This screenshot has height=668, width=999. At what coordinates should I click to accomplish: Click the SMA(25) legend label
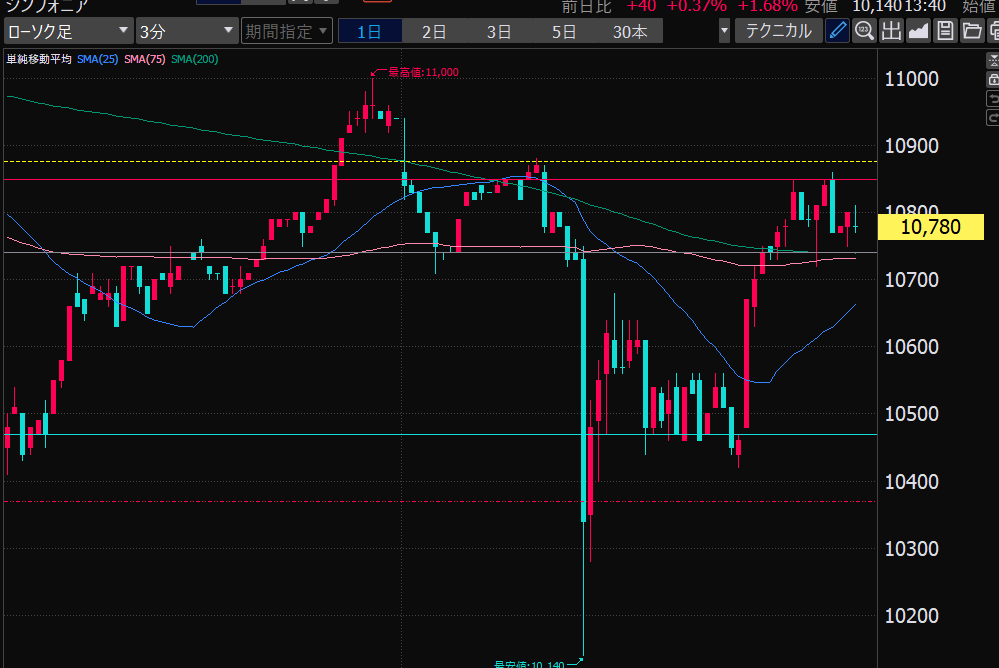point(97,59)
